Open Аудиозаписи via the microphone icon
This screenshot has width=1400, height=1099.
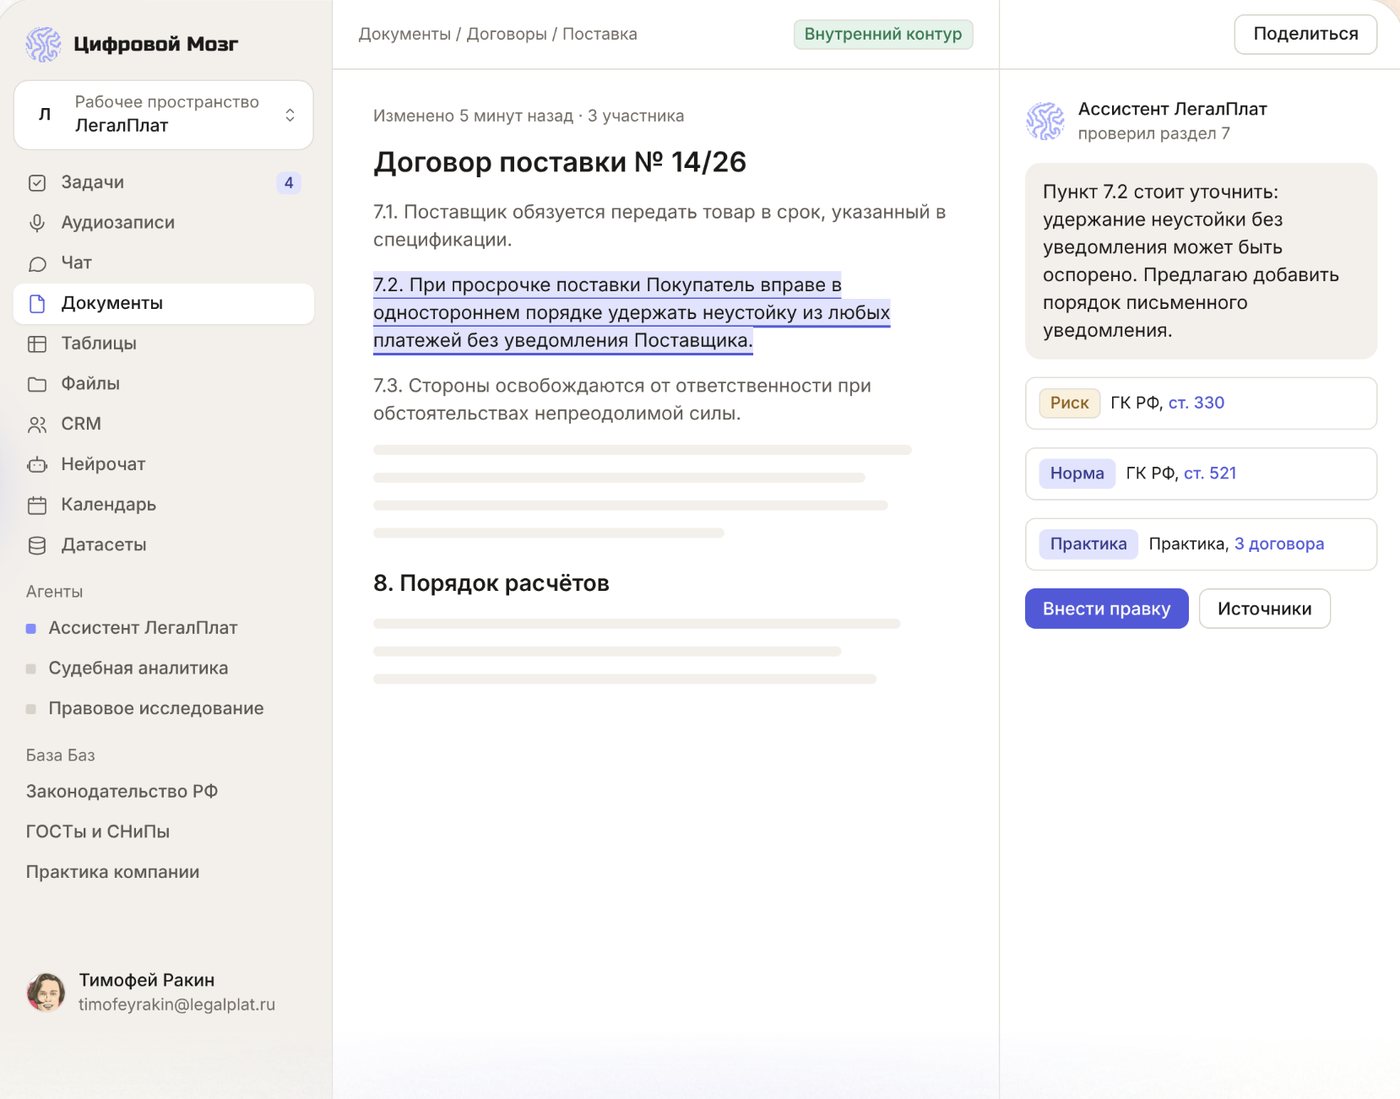(37, 223)
